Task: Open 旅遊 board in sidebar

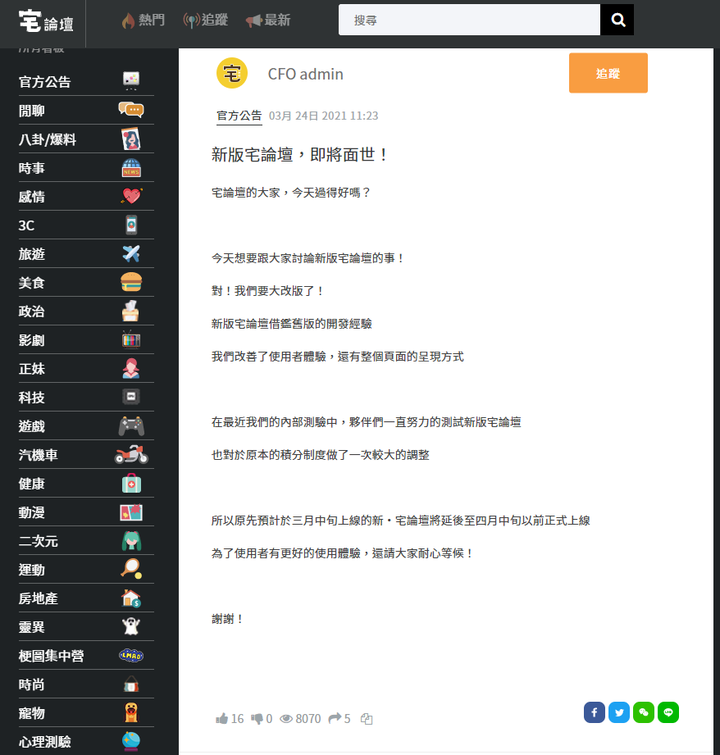Action: click(86, 254)
